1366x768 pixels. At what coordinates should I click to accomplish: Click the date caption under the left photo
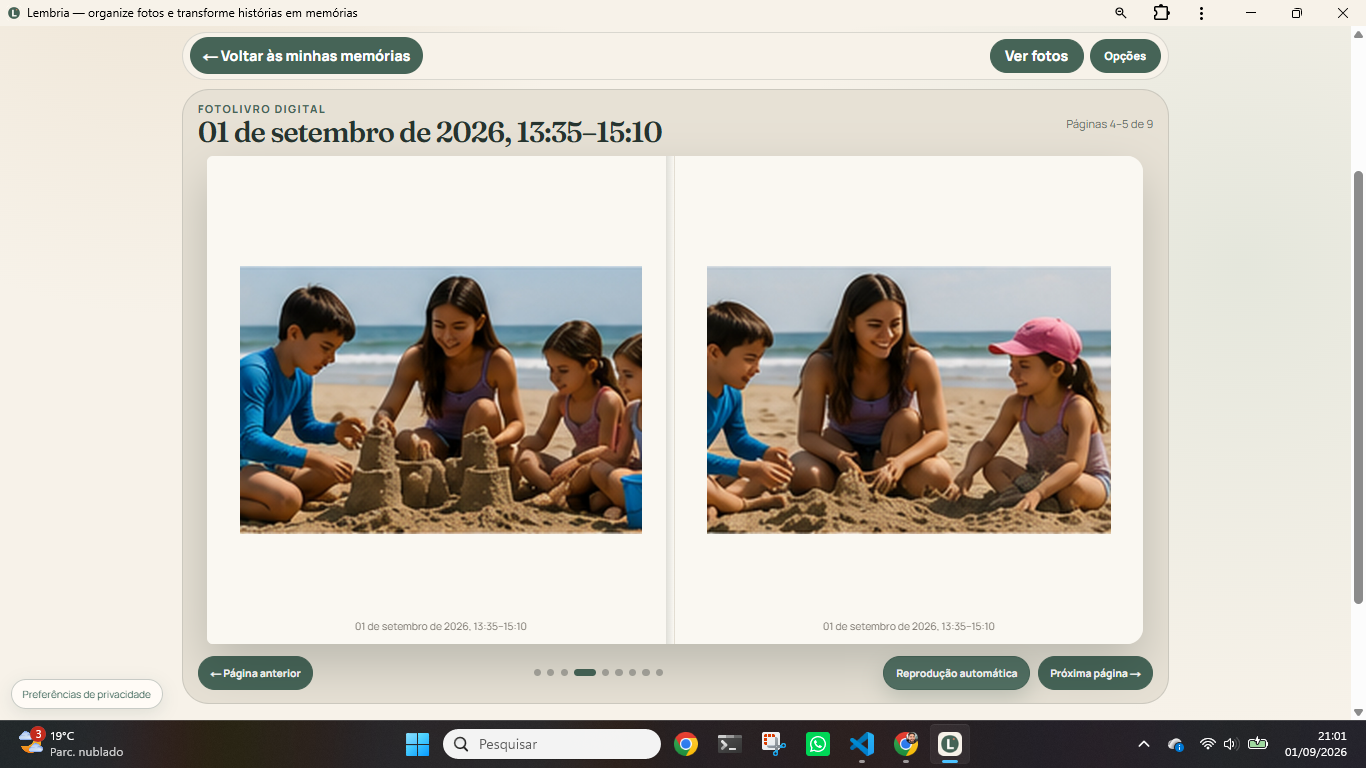point(441,627)
